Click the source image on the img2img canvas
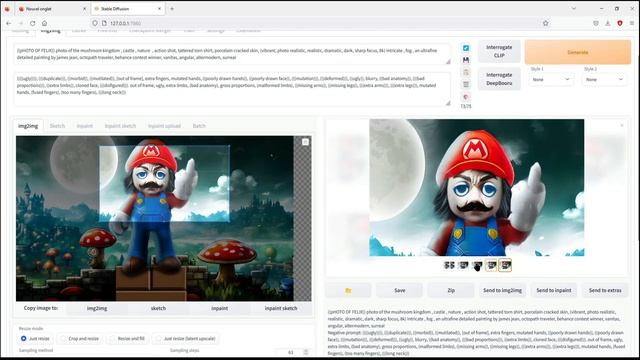 [x=155, y=219]
